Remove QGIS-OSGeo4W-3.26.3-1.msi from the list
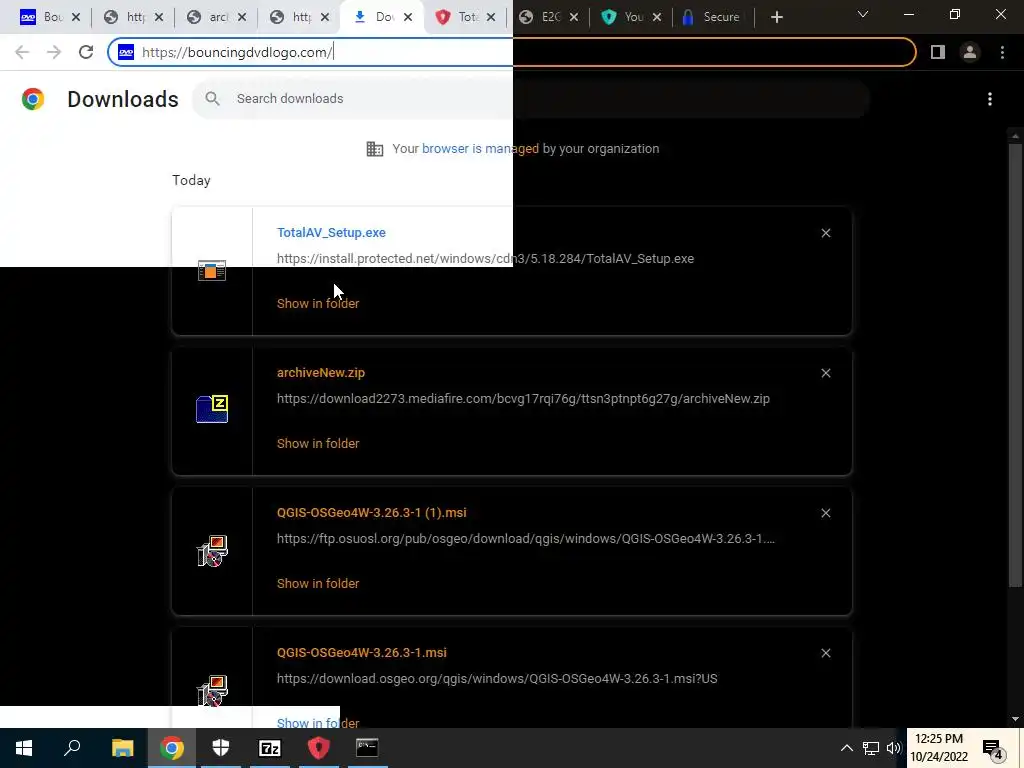 (x=825, y=653)
